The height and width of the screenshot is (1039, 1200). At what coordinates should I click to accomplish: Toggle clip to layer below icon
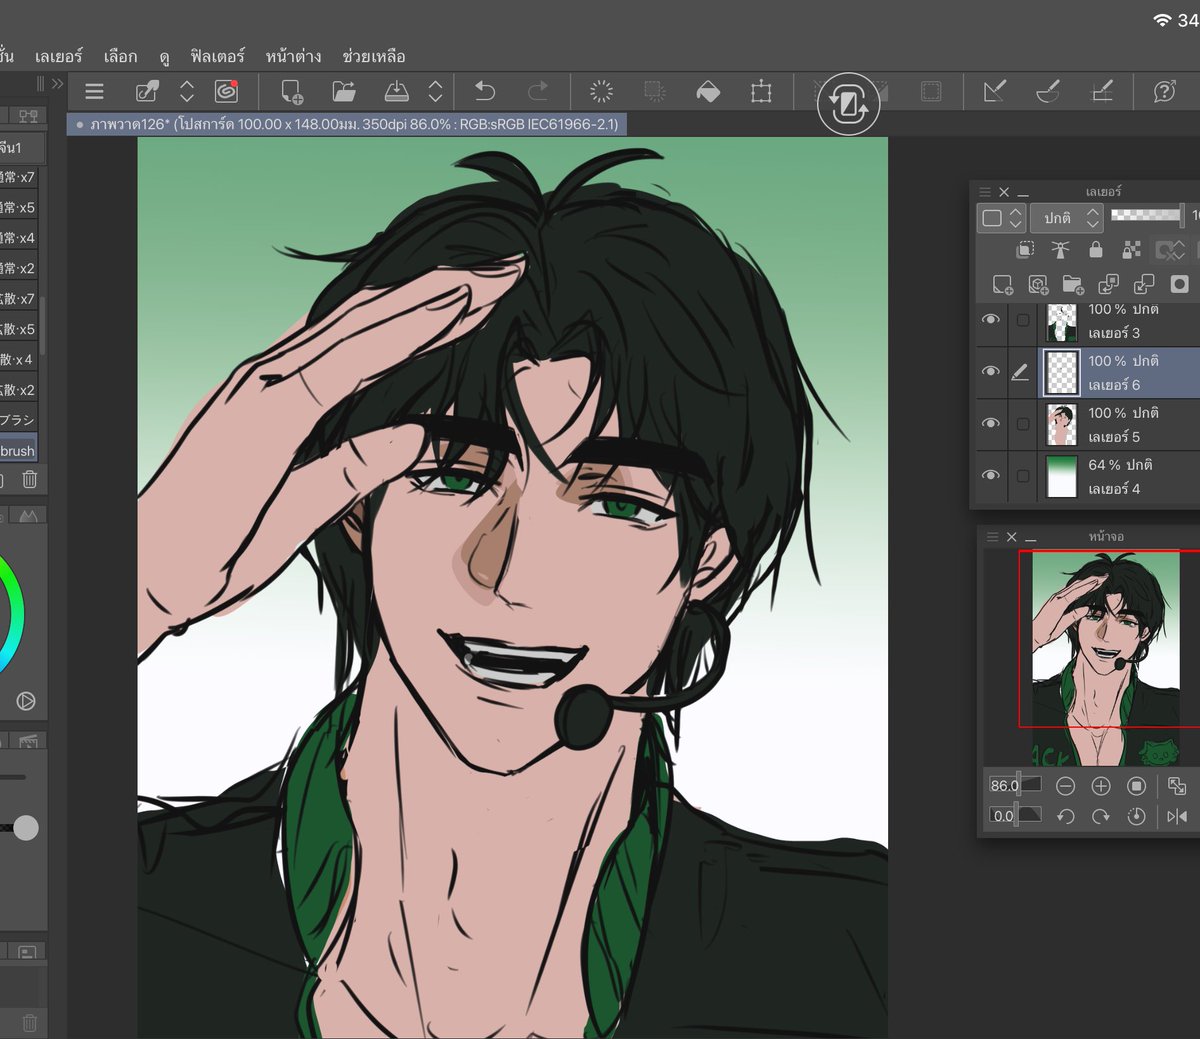[x=1025, y=250]
